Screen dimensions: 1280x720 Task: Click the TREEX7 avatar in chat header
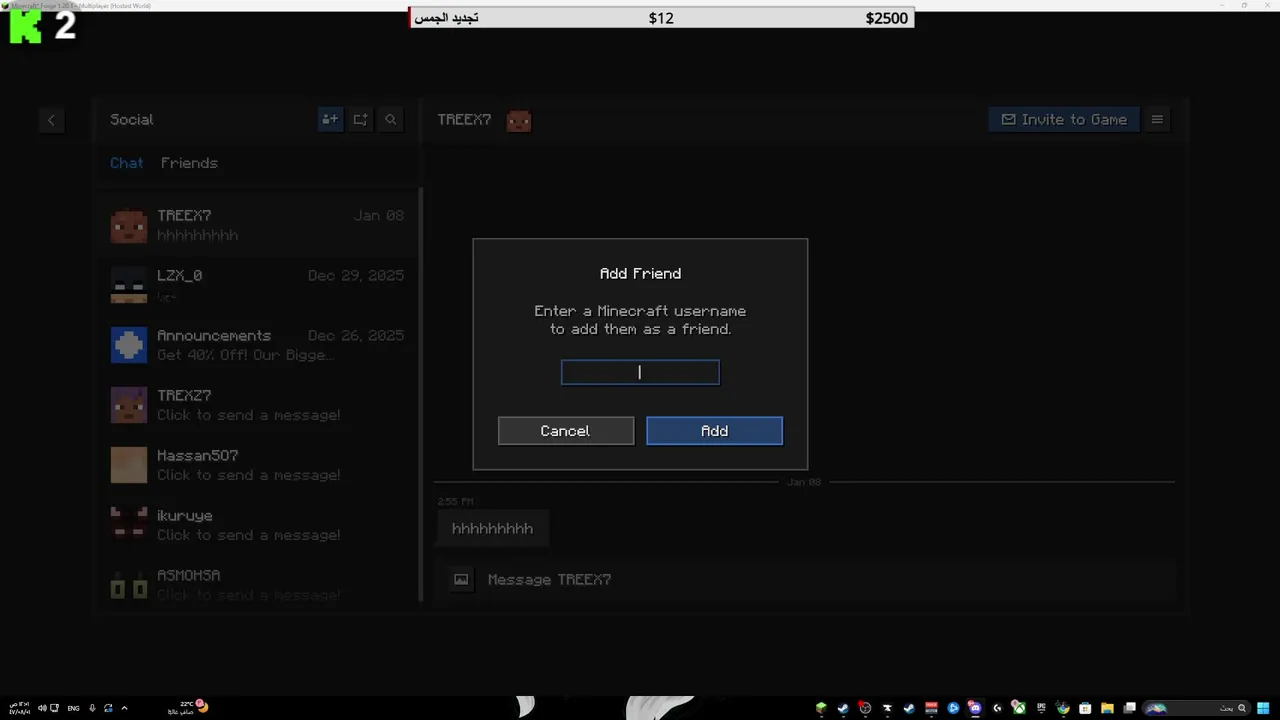click(x=518, y=121)
